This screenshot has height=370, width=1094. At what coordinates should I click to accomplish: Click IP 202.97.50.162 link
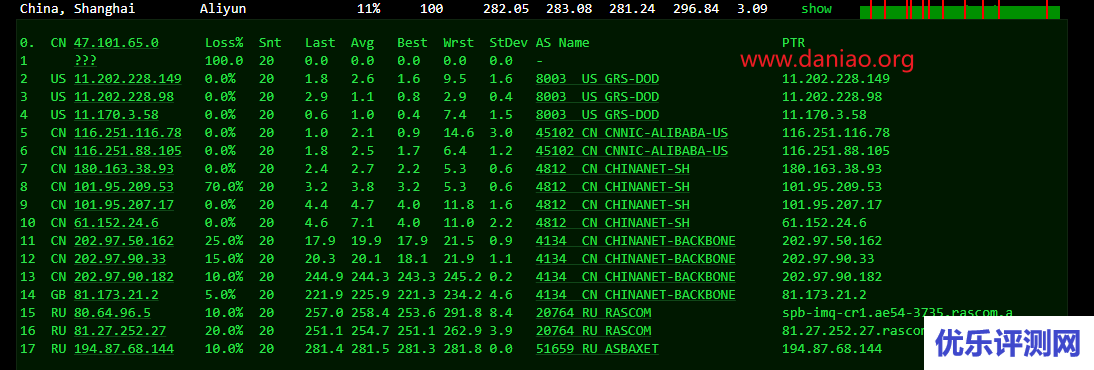123,241
